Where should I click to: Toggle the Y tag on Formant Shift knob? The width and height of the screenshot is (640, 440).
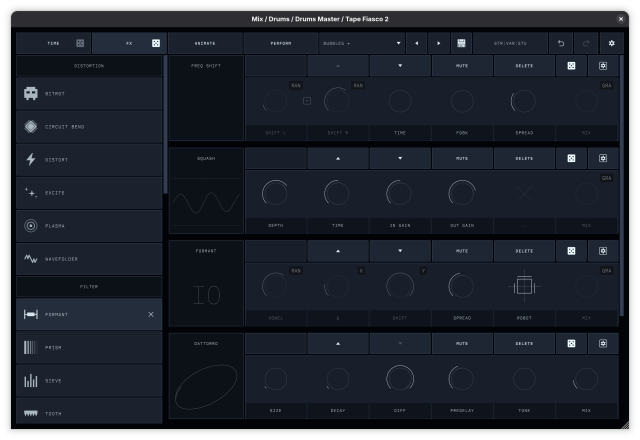[423, 271]
